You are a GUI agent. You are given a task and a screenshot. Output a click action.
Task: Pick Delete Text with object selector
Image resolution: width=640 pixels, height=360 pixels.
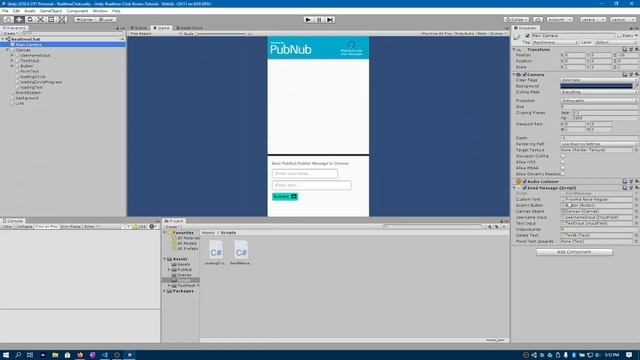[636, 235]
